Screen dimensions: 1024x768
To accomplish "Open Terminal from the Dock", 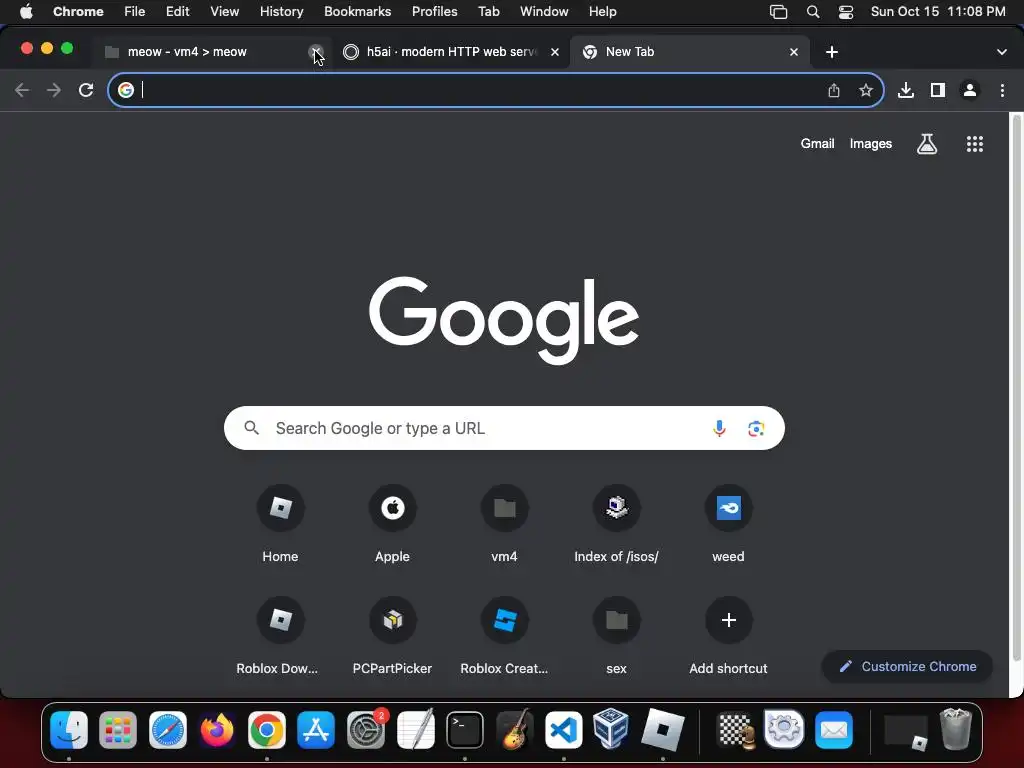I will coord(465,729).
